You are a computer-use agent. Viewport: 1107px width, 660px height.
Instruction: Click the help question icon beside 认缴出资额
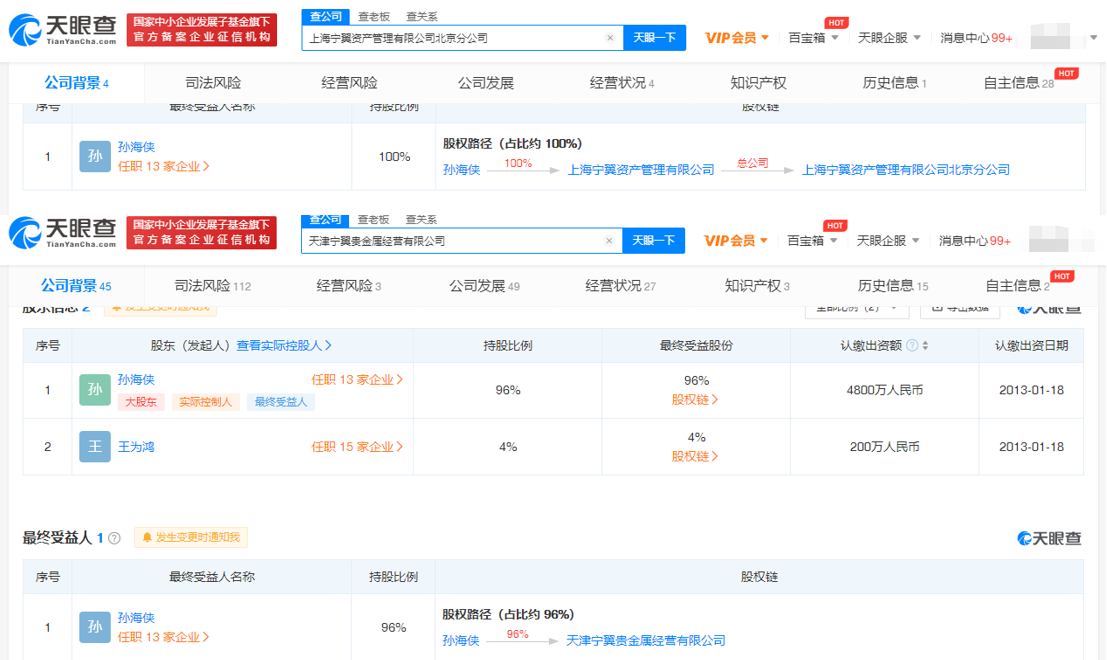pos(912,345)
